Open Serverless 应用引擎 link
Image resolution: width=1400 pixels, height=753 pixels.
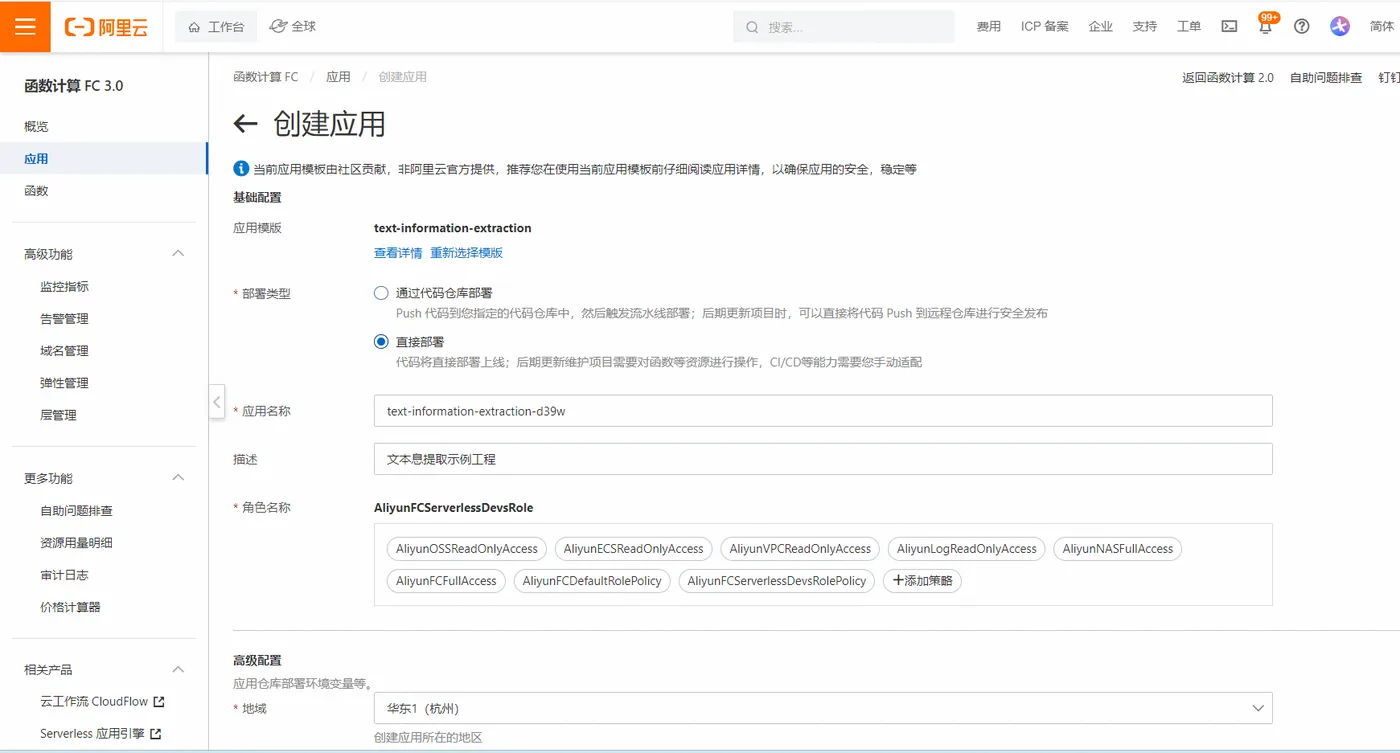92,733
